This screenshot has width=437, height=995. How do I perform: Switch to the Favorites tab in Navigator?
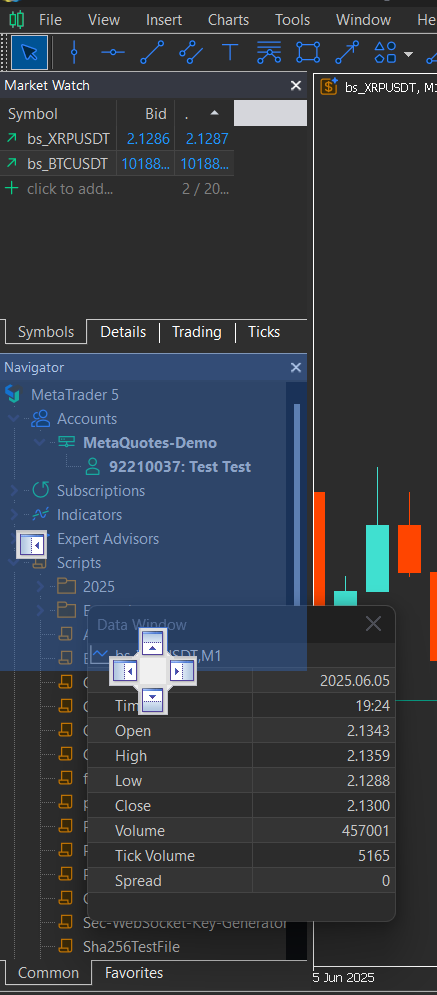tap(134, 972)
